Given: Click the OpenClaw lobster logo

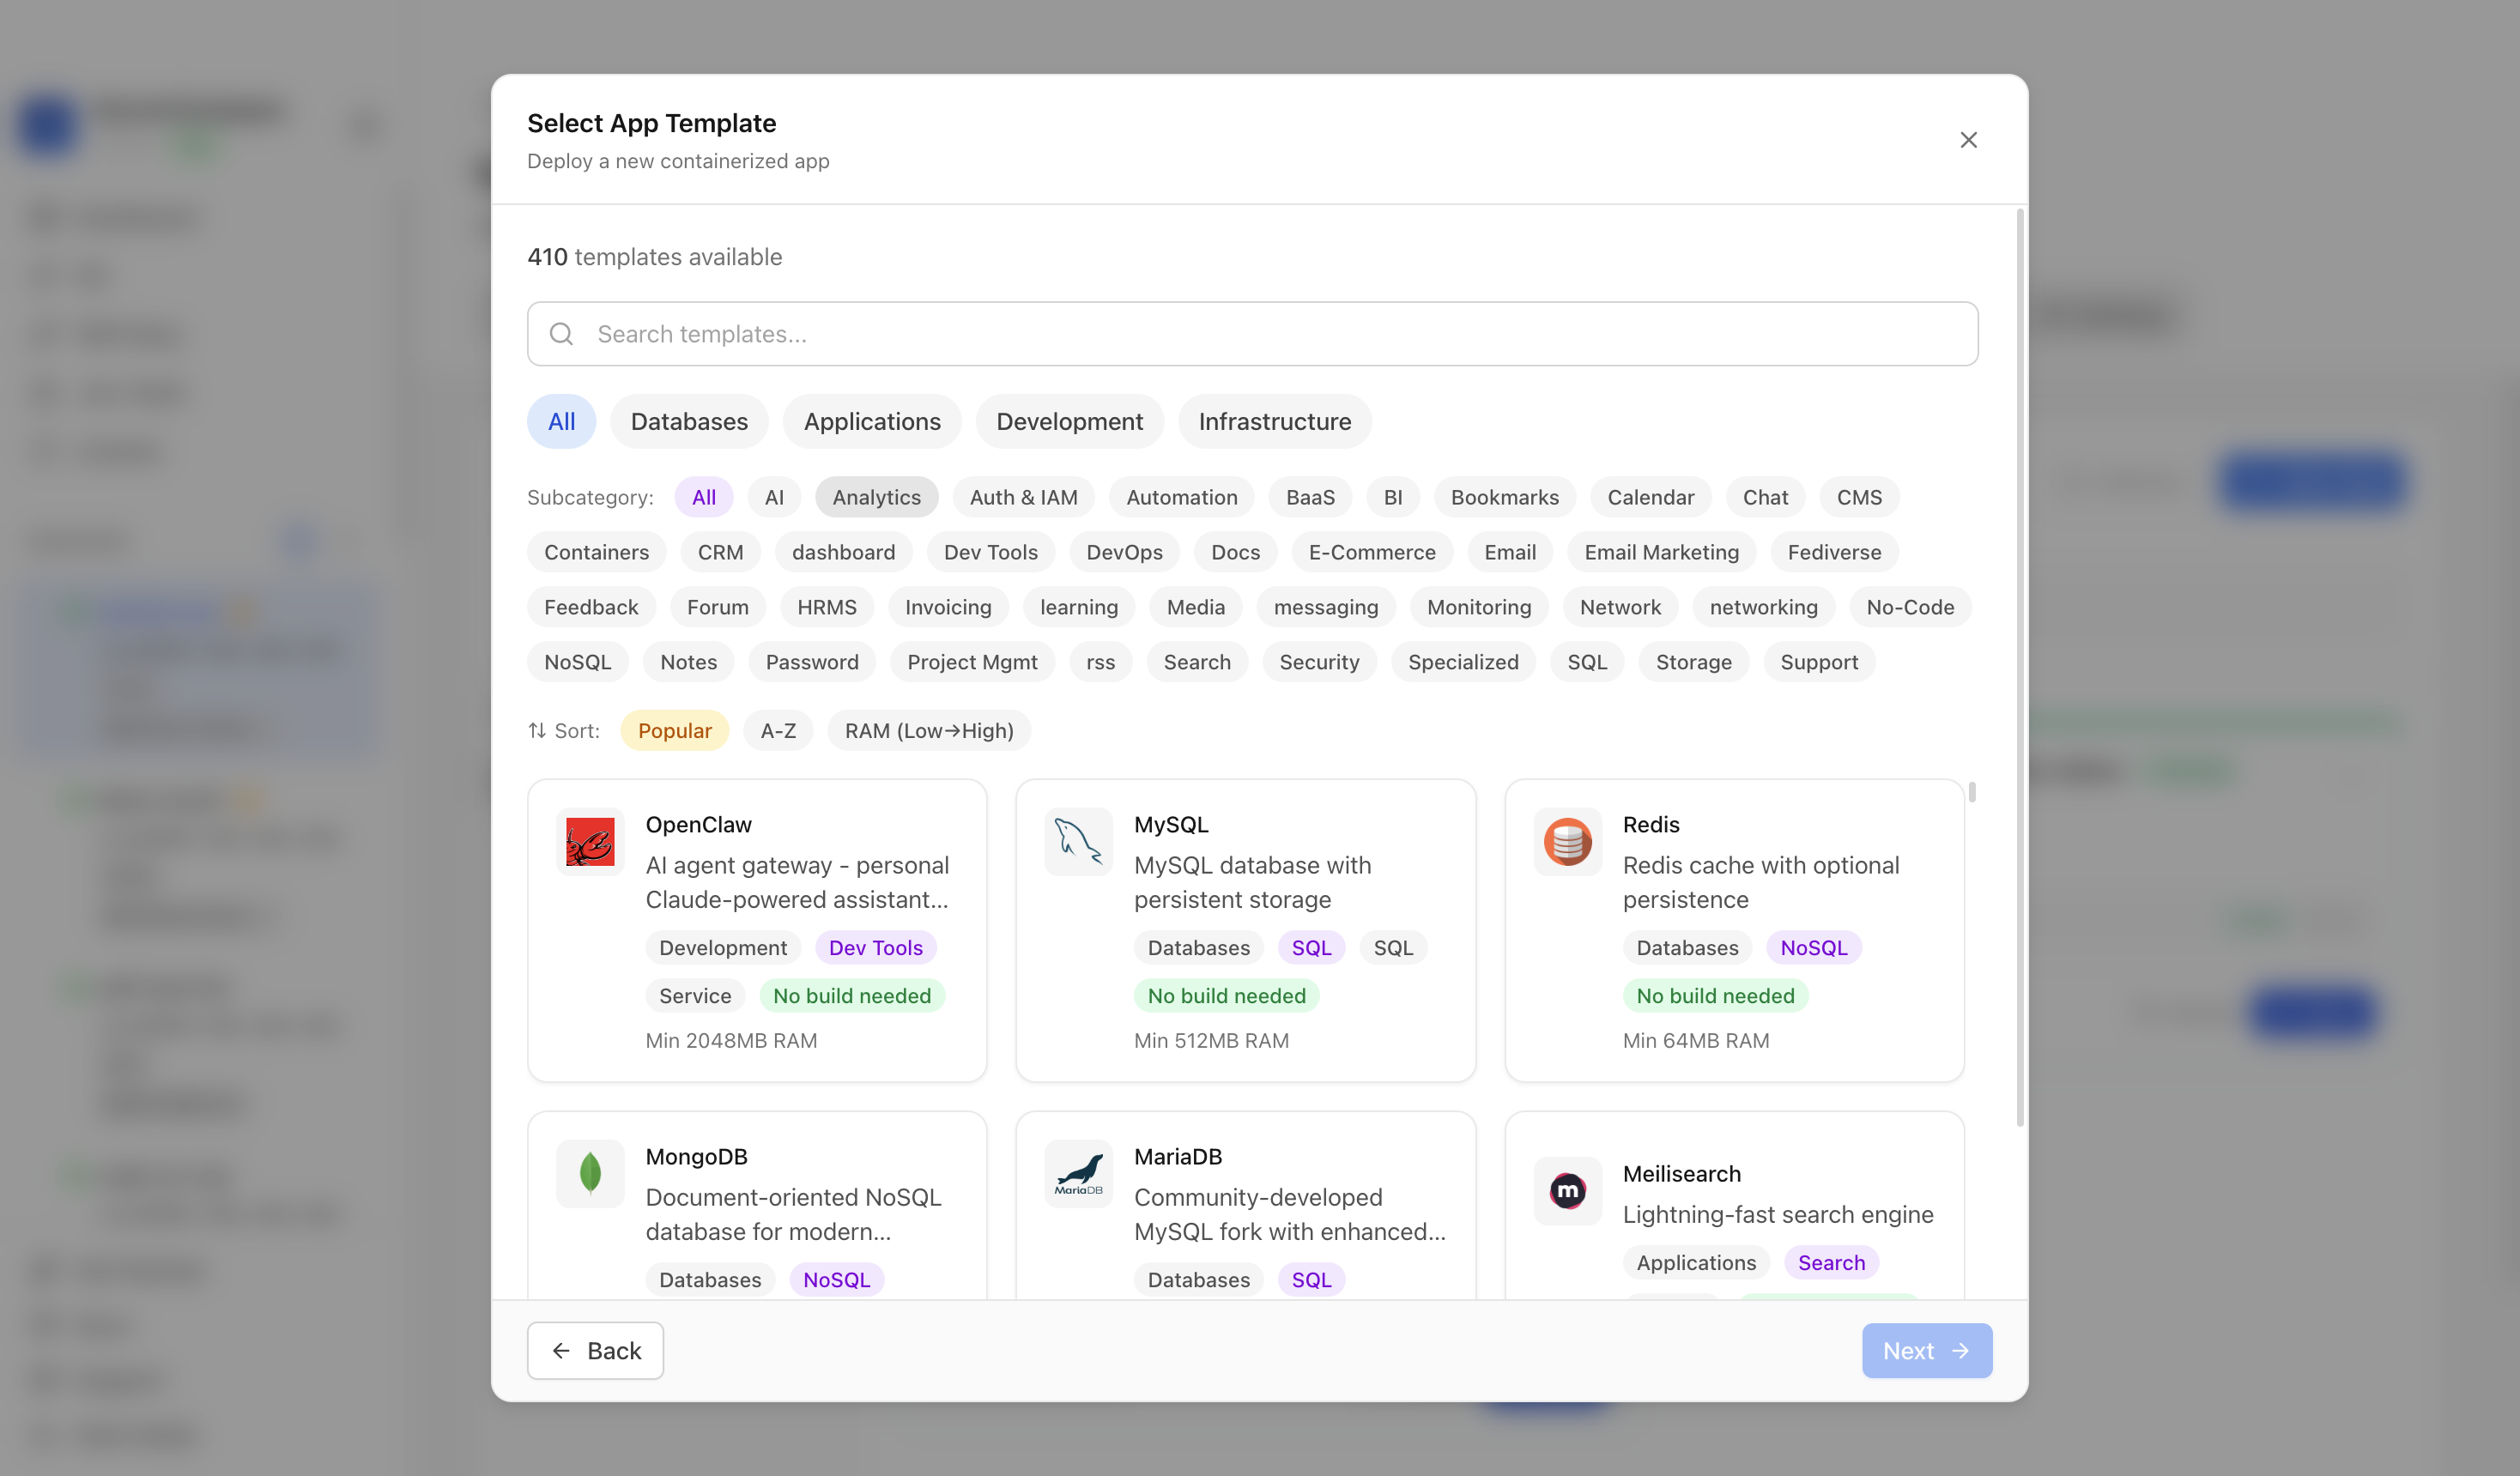Looking at the screenshot, I should pos(590,841).
